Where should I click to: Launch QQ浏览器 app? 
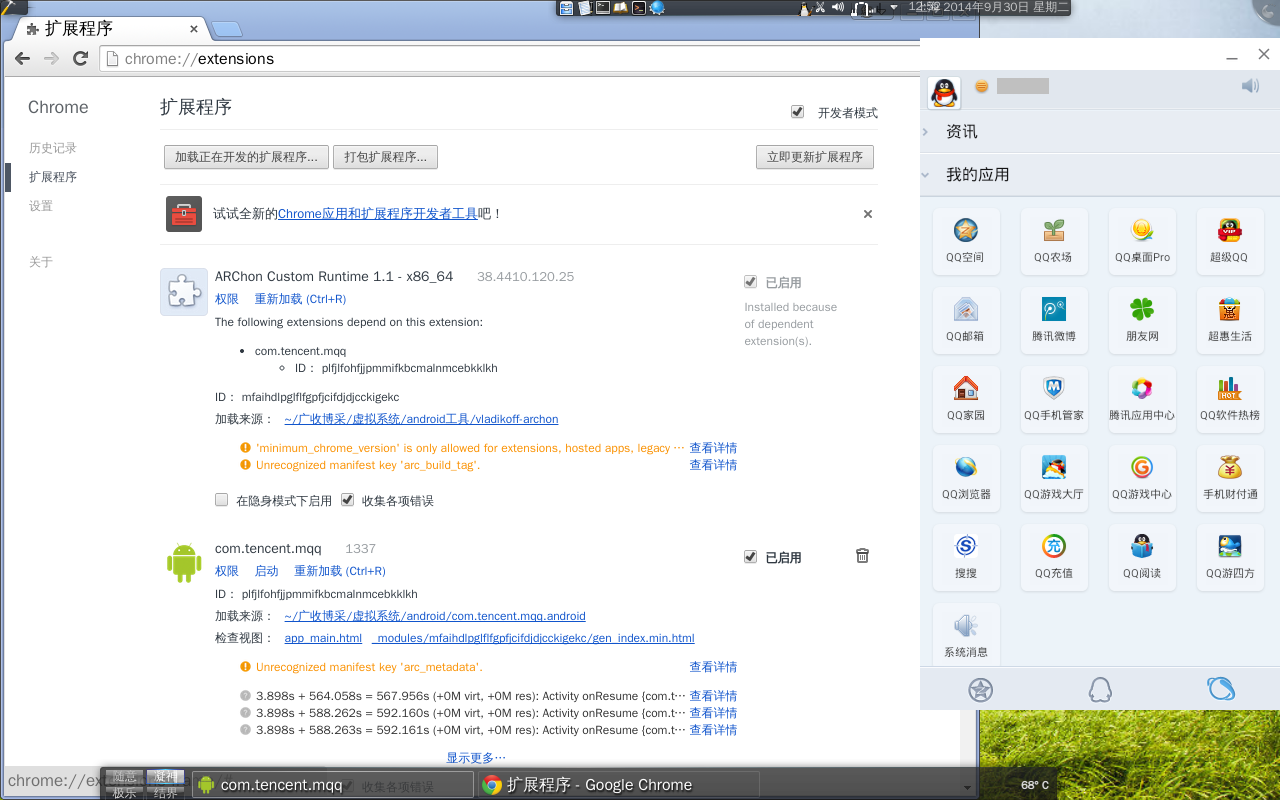pyautogui.click(x=965, y=478)
